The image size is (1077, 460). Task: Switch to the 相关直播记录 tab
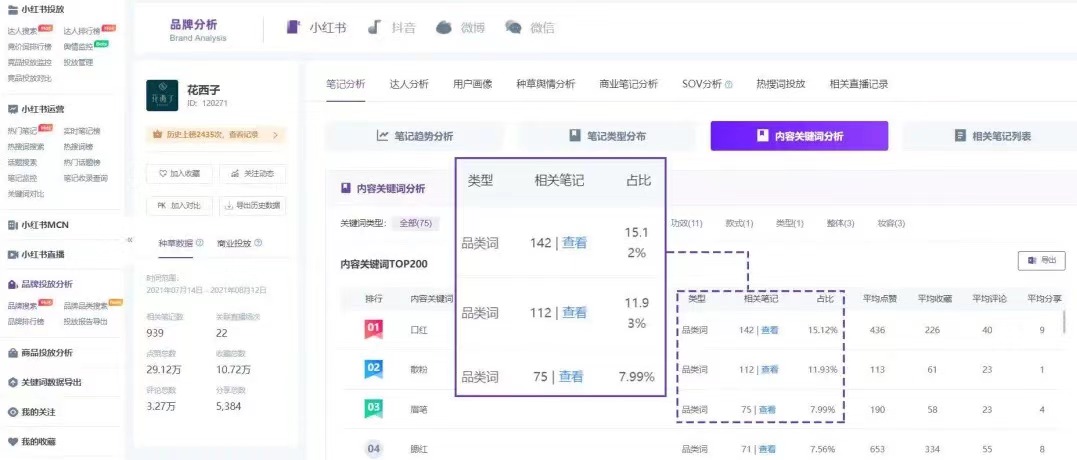[x=859, y=84]
